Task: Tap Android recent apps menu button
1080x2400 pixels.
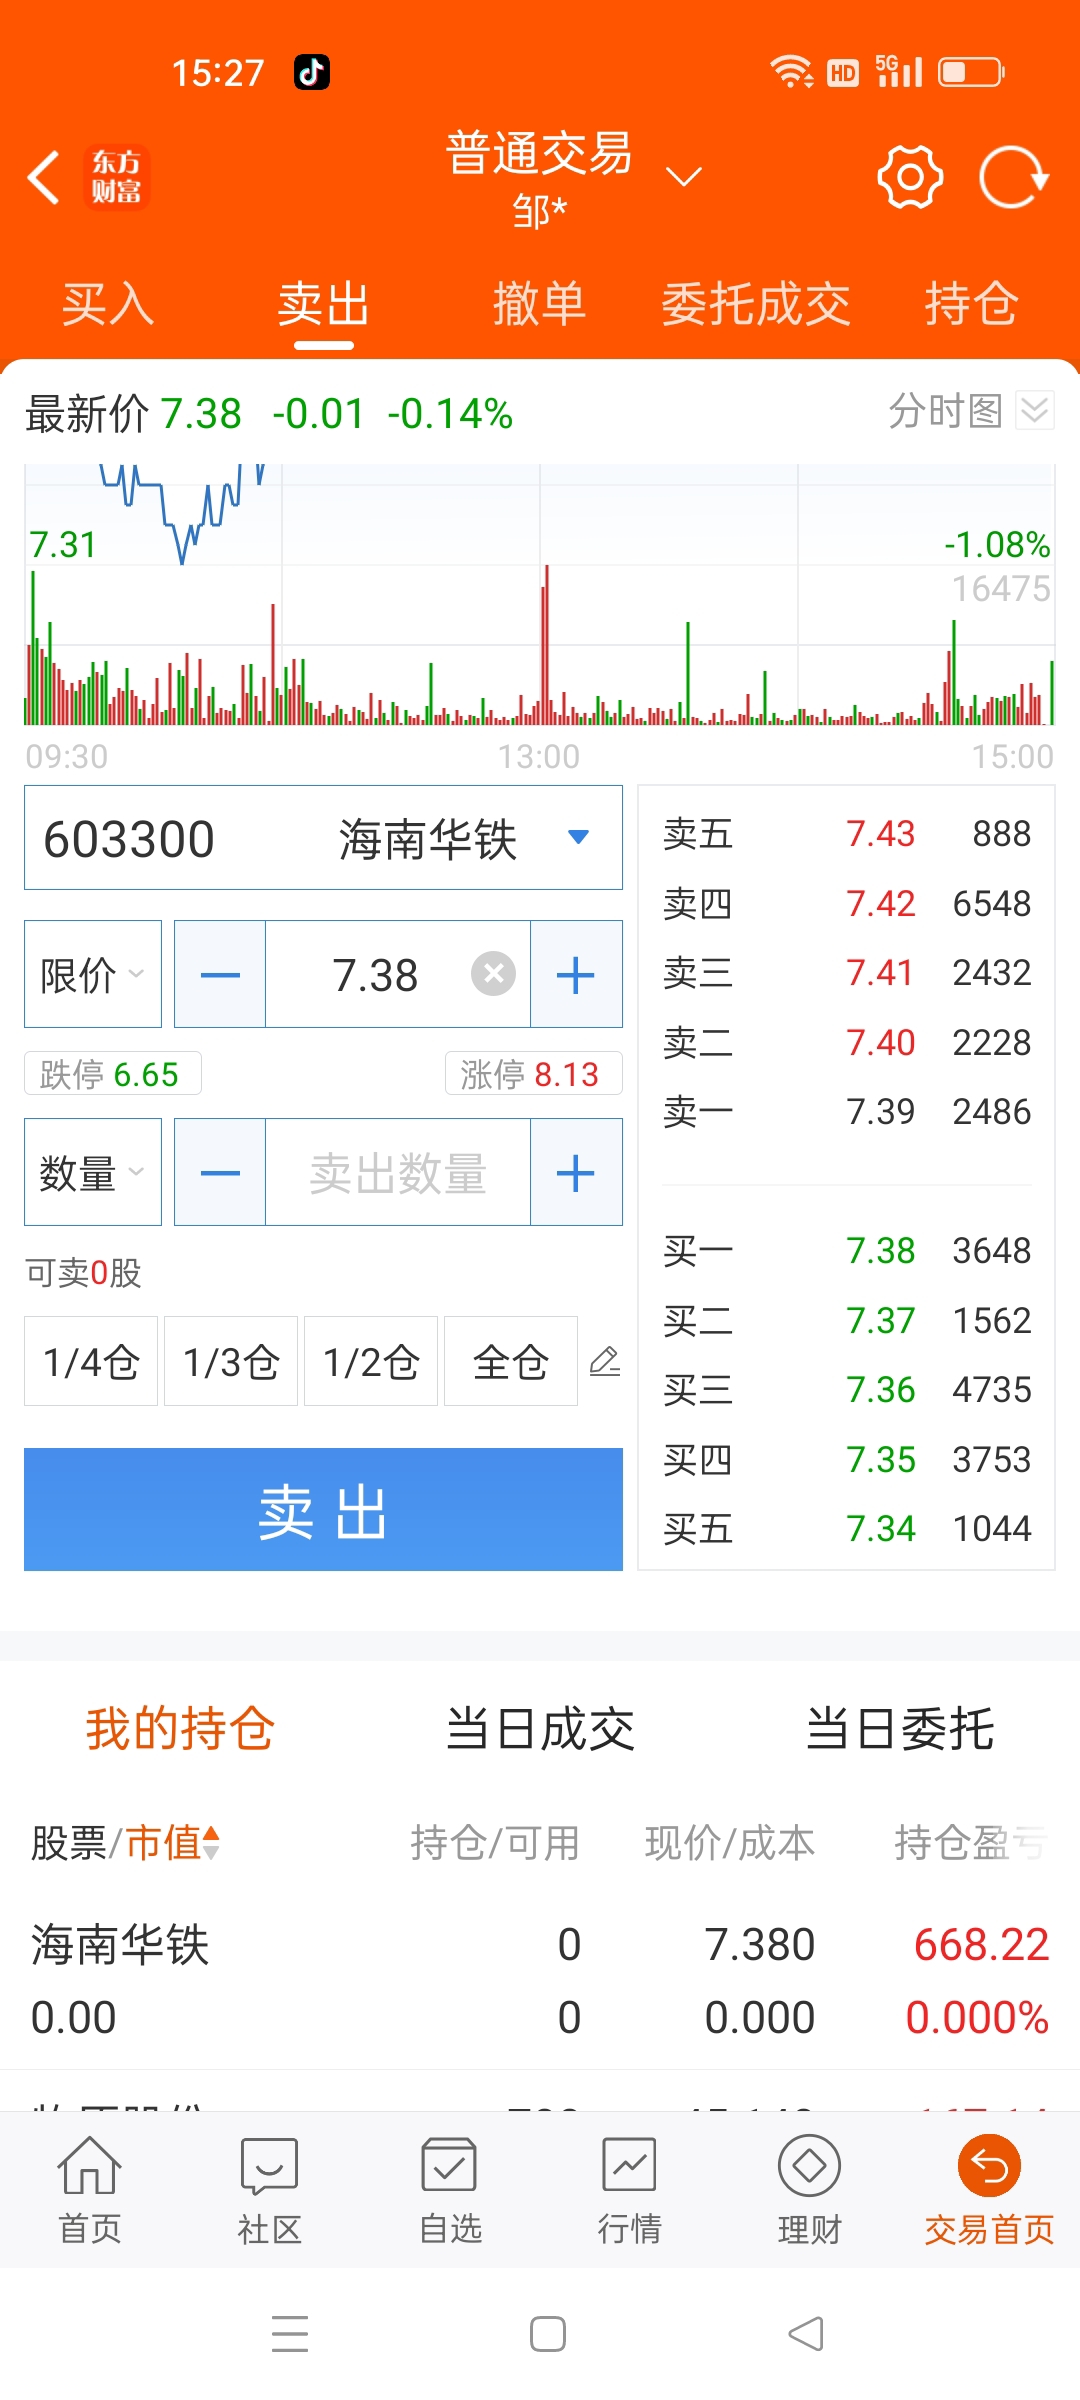Action: (x=290, y=2333)
